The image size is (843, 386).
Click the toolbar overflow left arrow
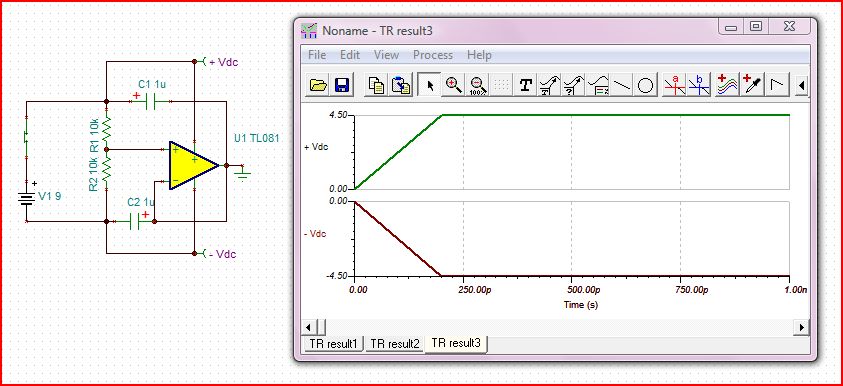pos(802,85)
